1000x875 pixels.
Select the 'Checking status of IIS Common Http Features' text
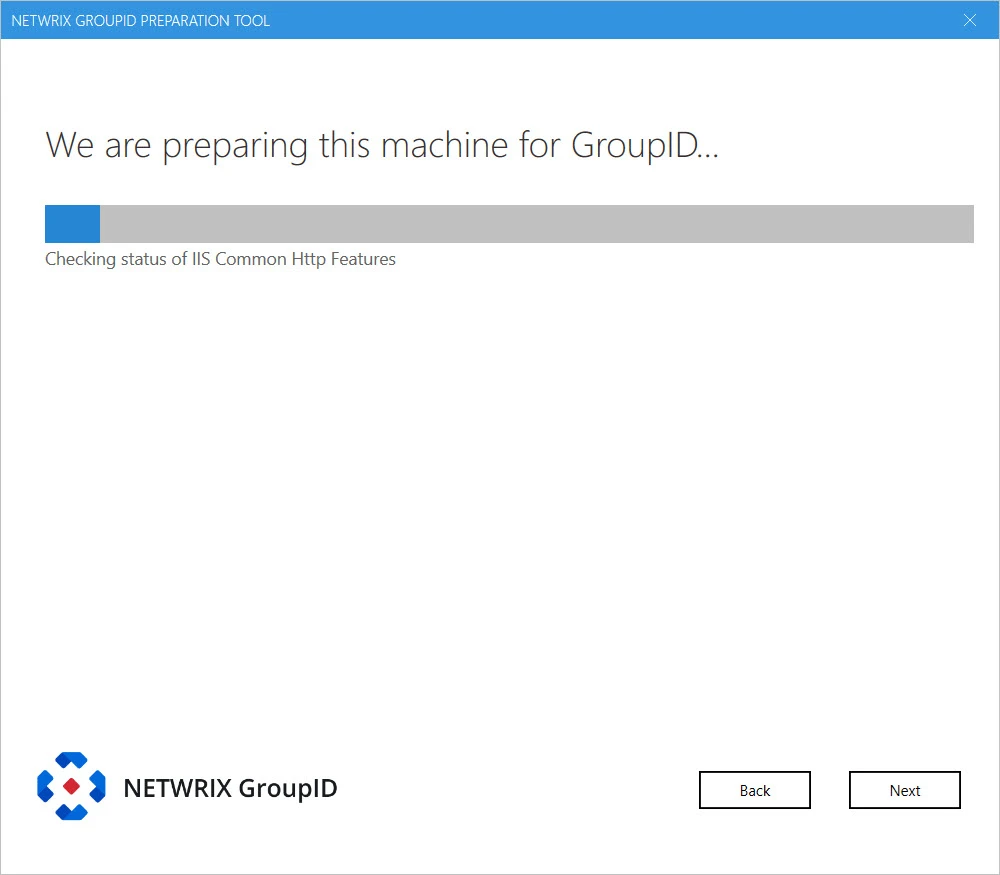[220, 259]
